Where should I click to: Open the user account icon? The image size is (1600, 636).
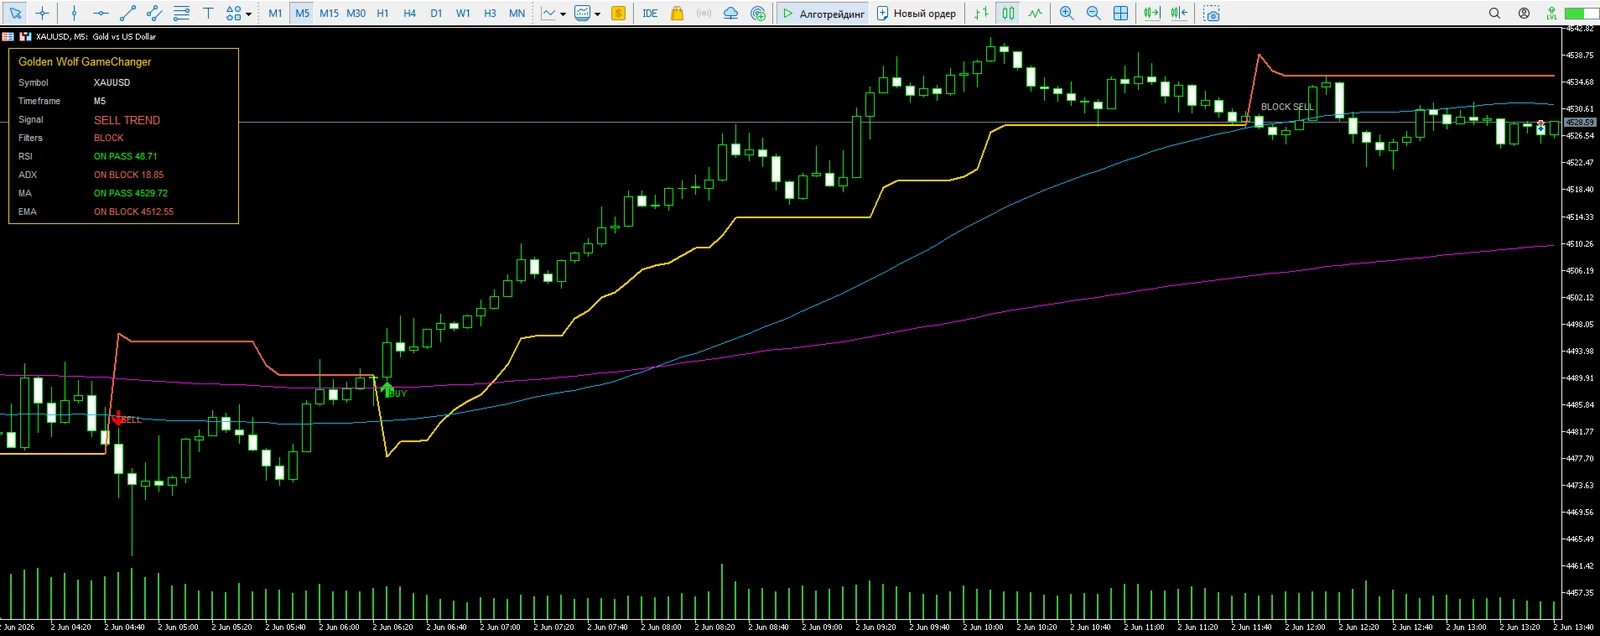click(x=1524, y=13)
